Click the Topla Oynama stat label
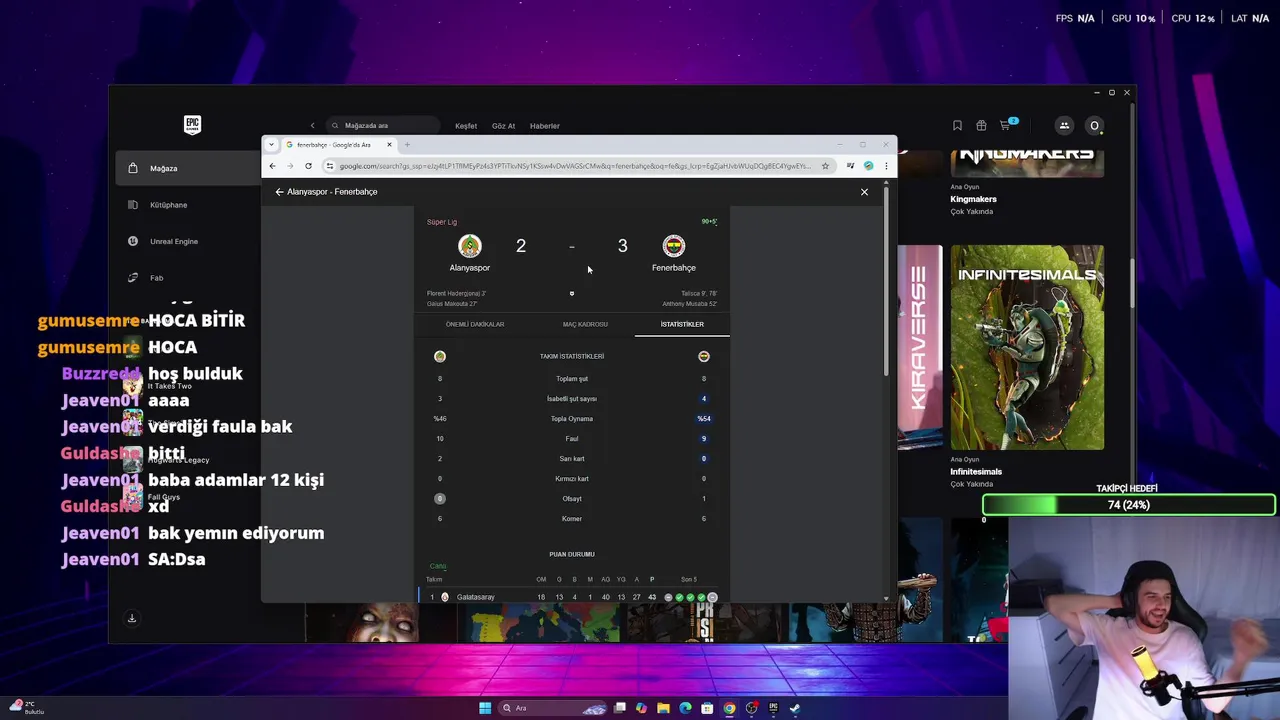The height and width of the screenshot is (720, 1280). click(572, 419)
